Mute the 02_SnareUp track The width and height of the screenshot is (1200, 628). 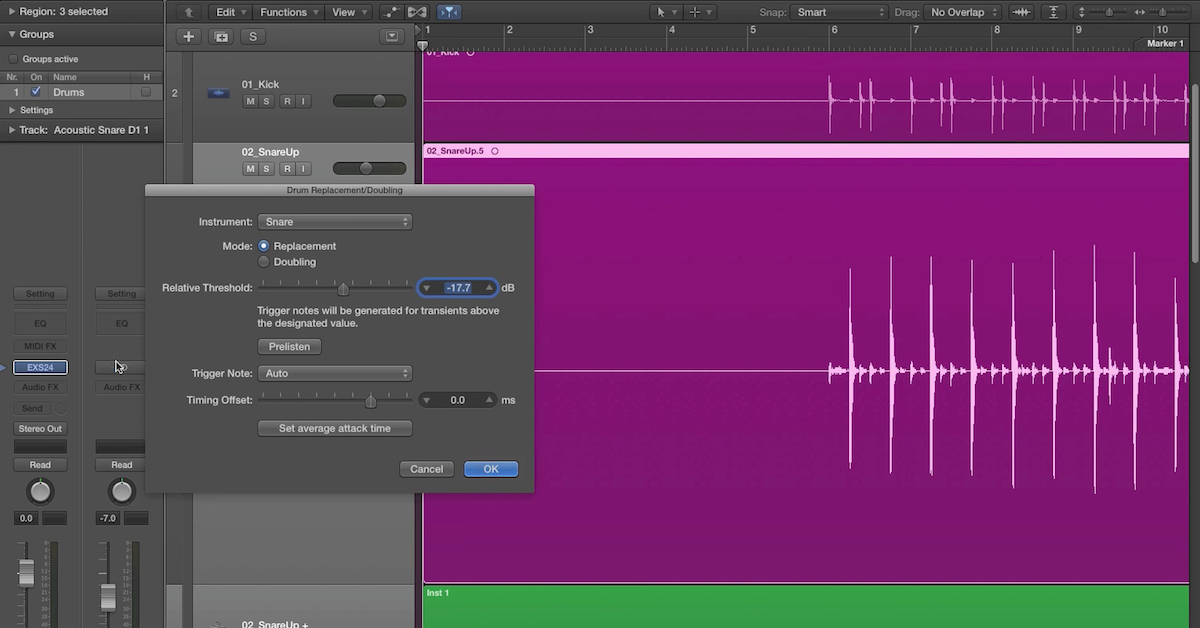point(250,169)
